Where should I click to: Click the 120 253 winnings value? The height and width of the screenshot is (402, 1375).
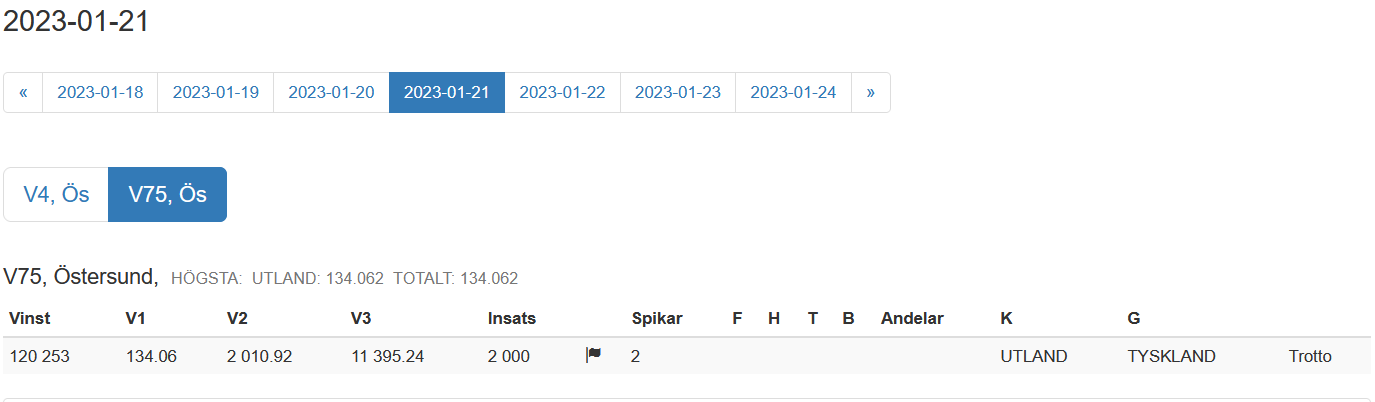click(39, 356)
